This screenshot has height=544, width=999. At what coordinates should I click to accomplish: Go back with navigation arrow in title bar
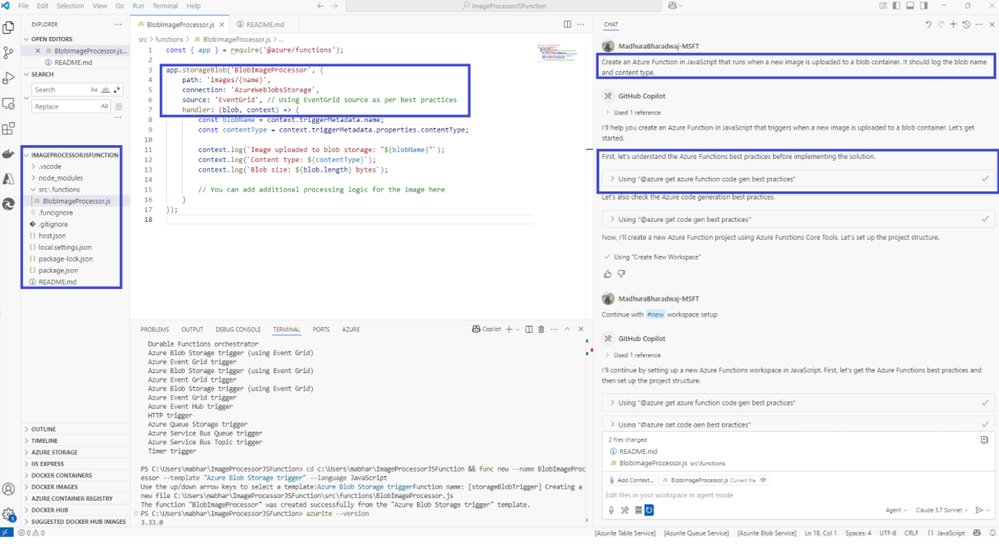pyautogui.click(x=320, y=6)
